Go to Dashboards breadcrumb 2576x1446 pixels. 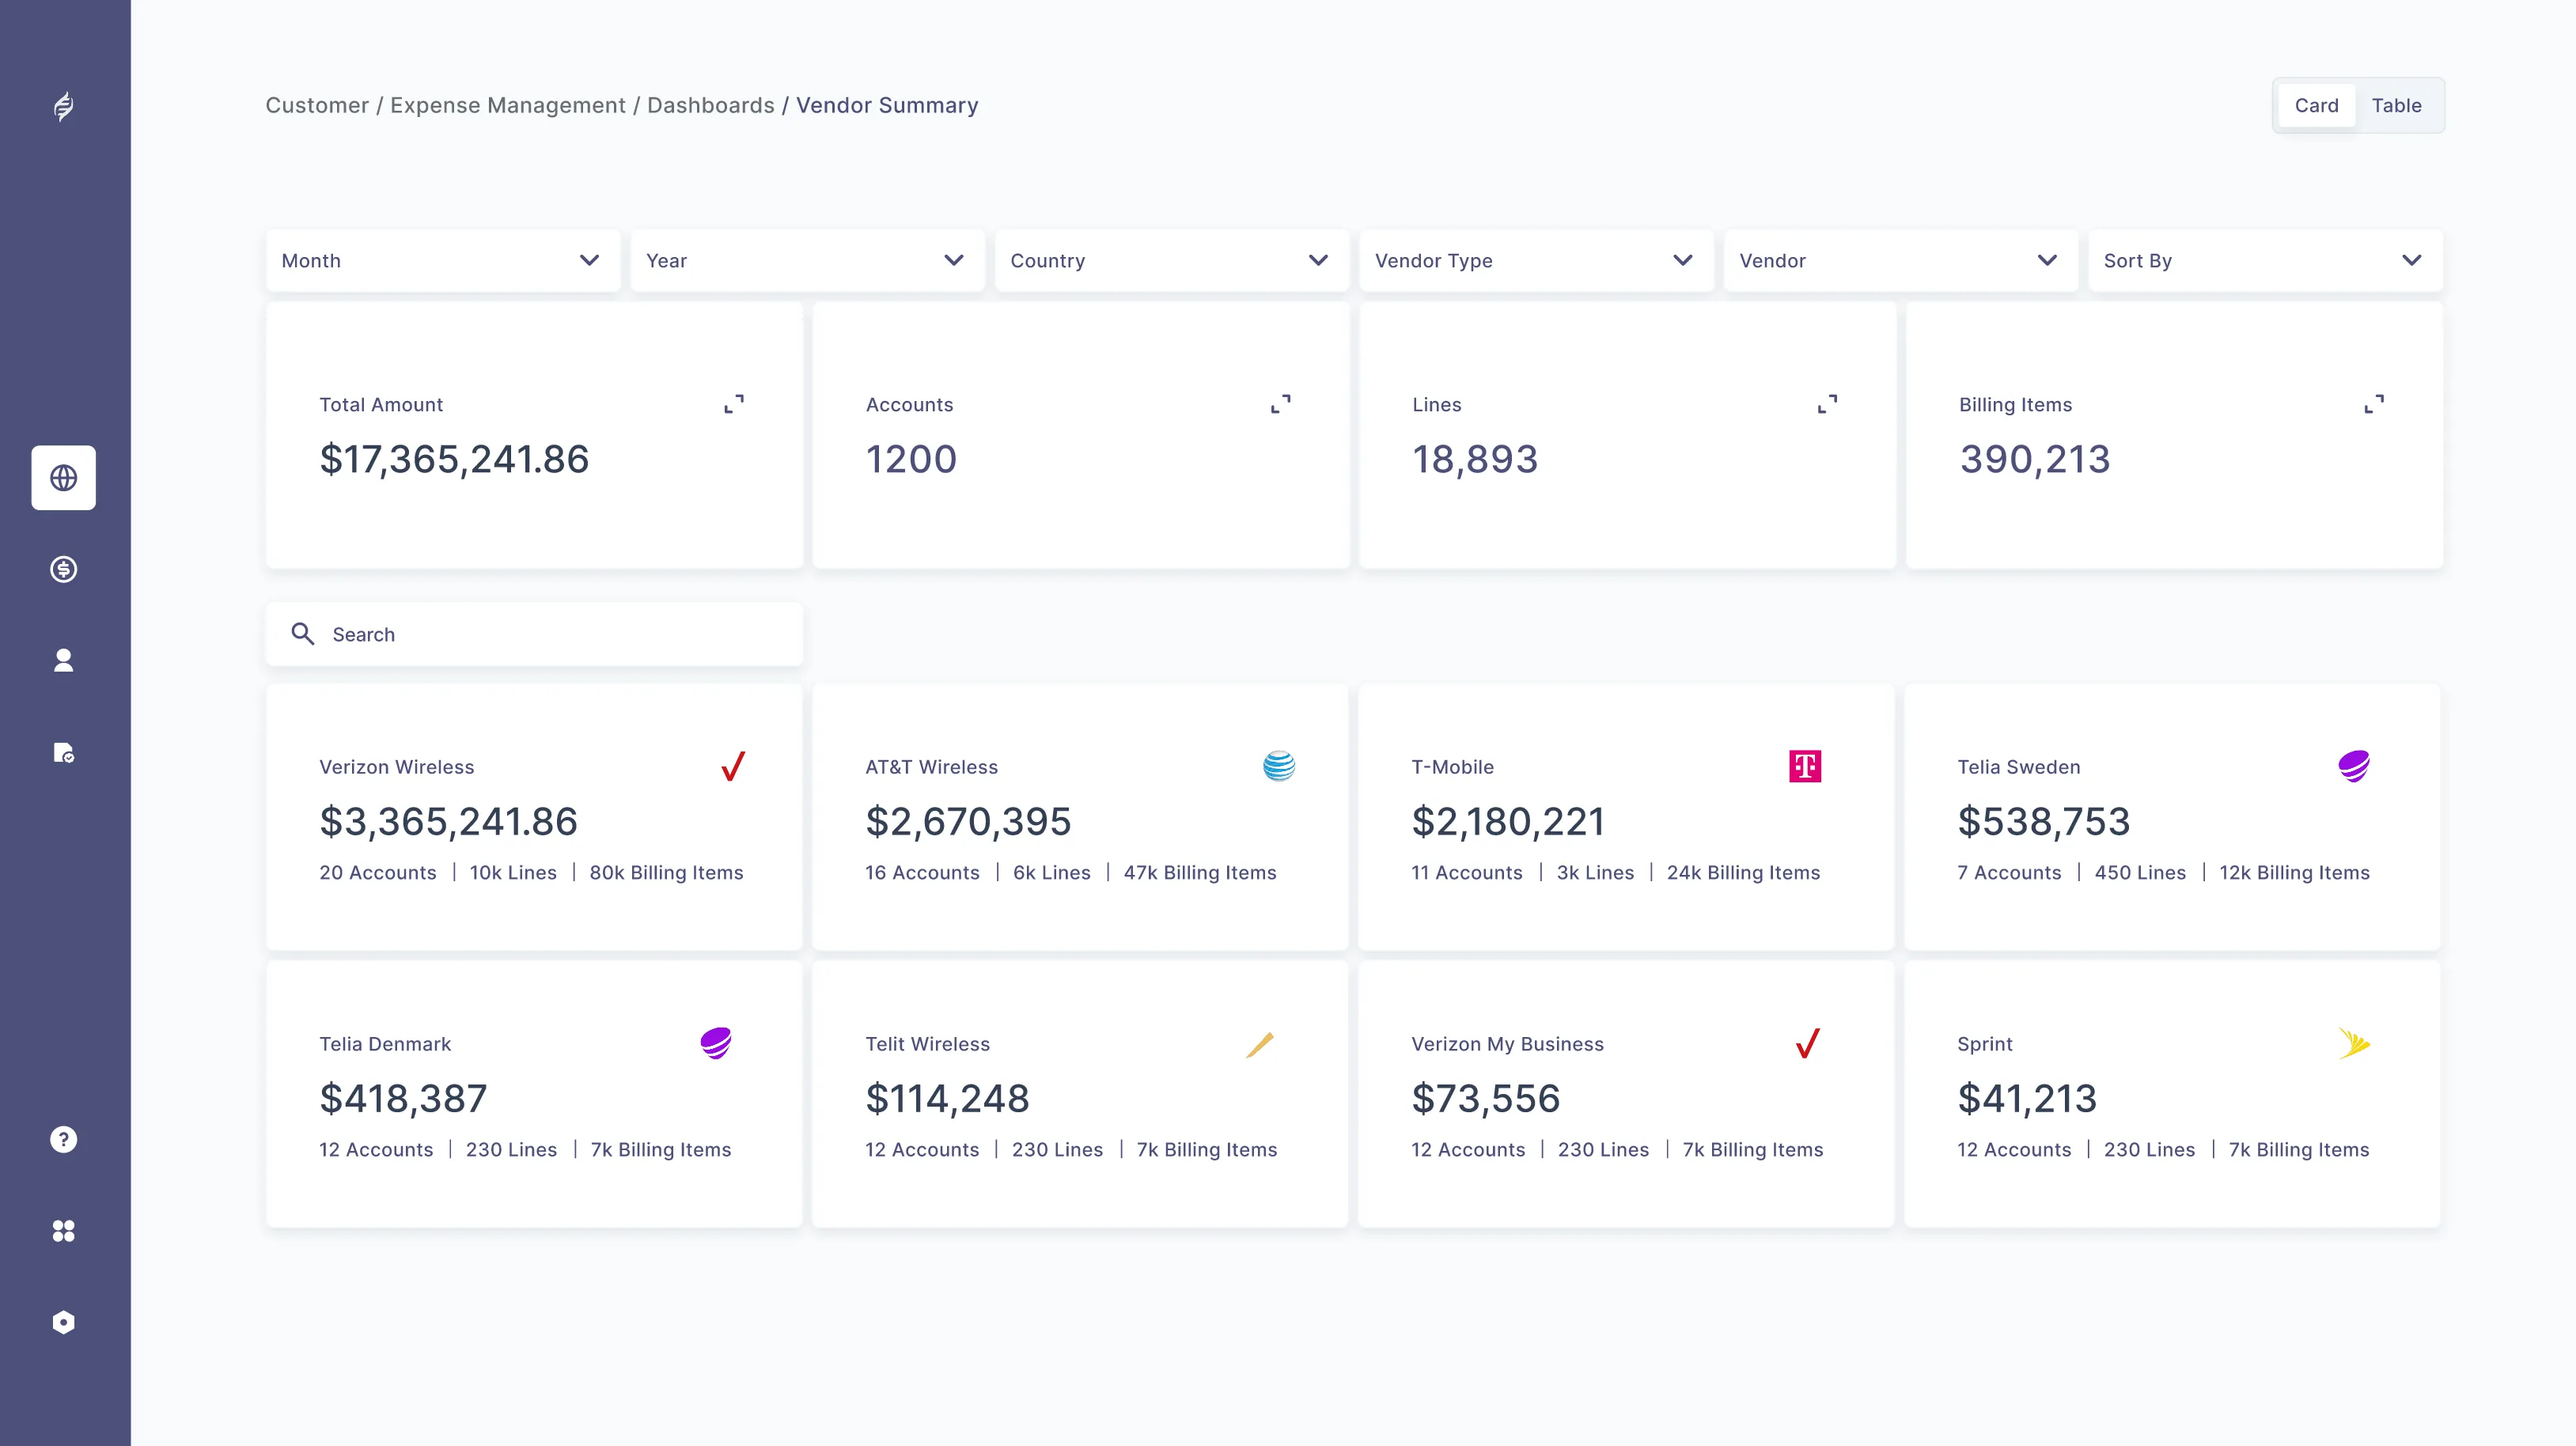pyautogui.click(x=710, y=105)
